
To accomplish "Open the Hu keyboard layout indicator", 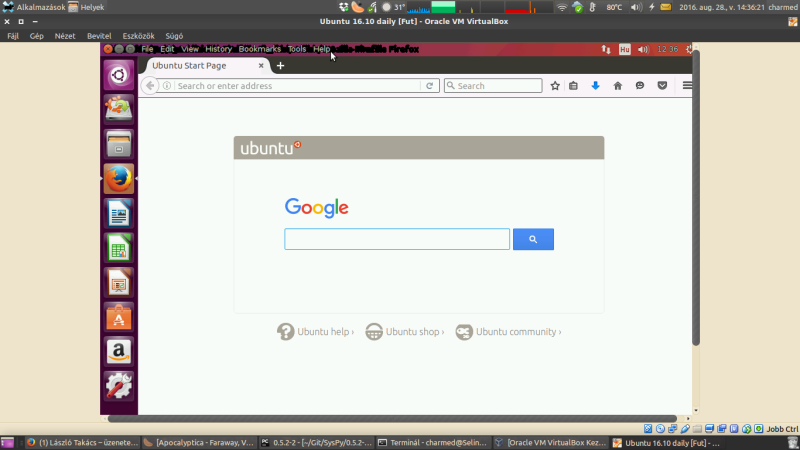I will coord(625,49).
